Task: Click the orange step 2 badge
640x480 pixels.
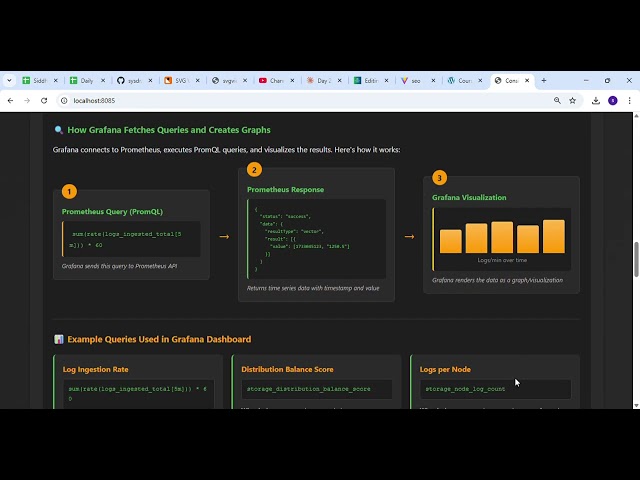Action: coord(254,169)
